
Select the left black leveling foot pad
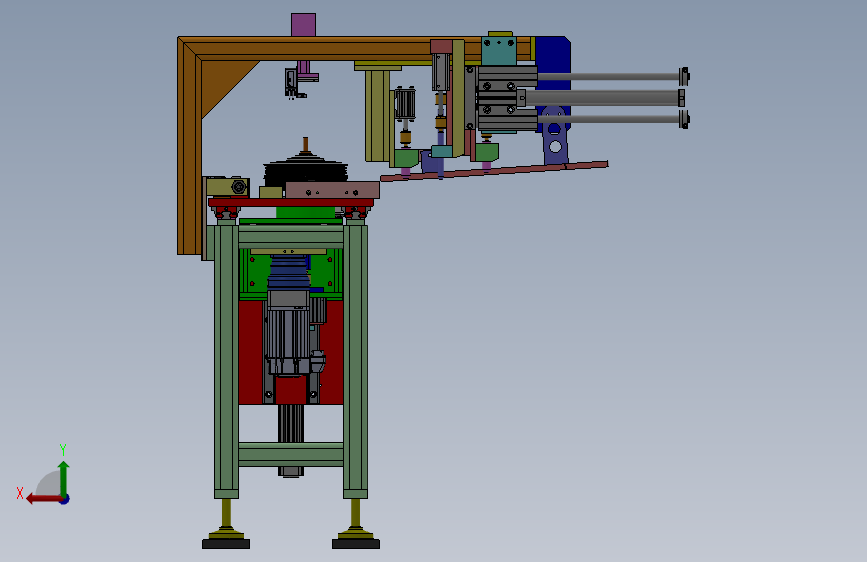(x=226, y=544)
